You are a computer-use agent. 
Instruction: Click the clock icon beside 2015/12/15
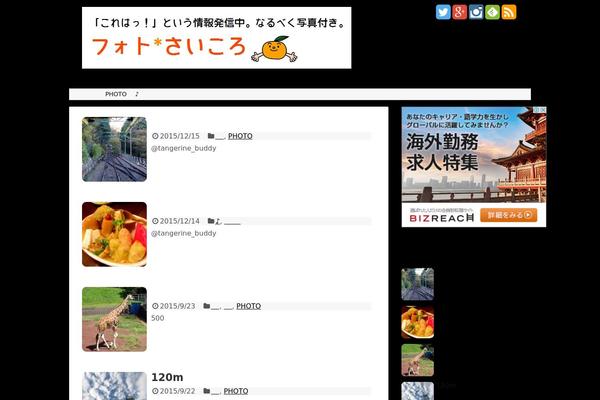[155, 136]
